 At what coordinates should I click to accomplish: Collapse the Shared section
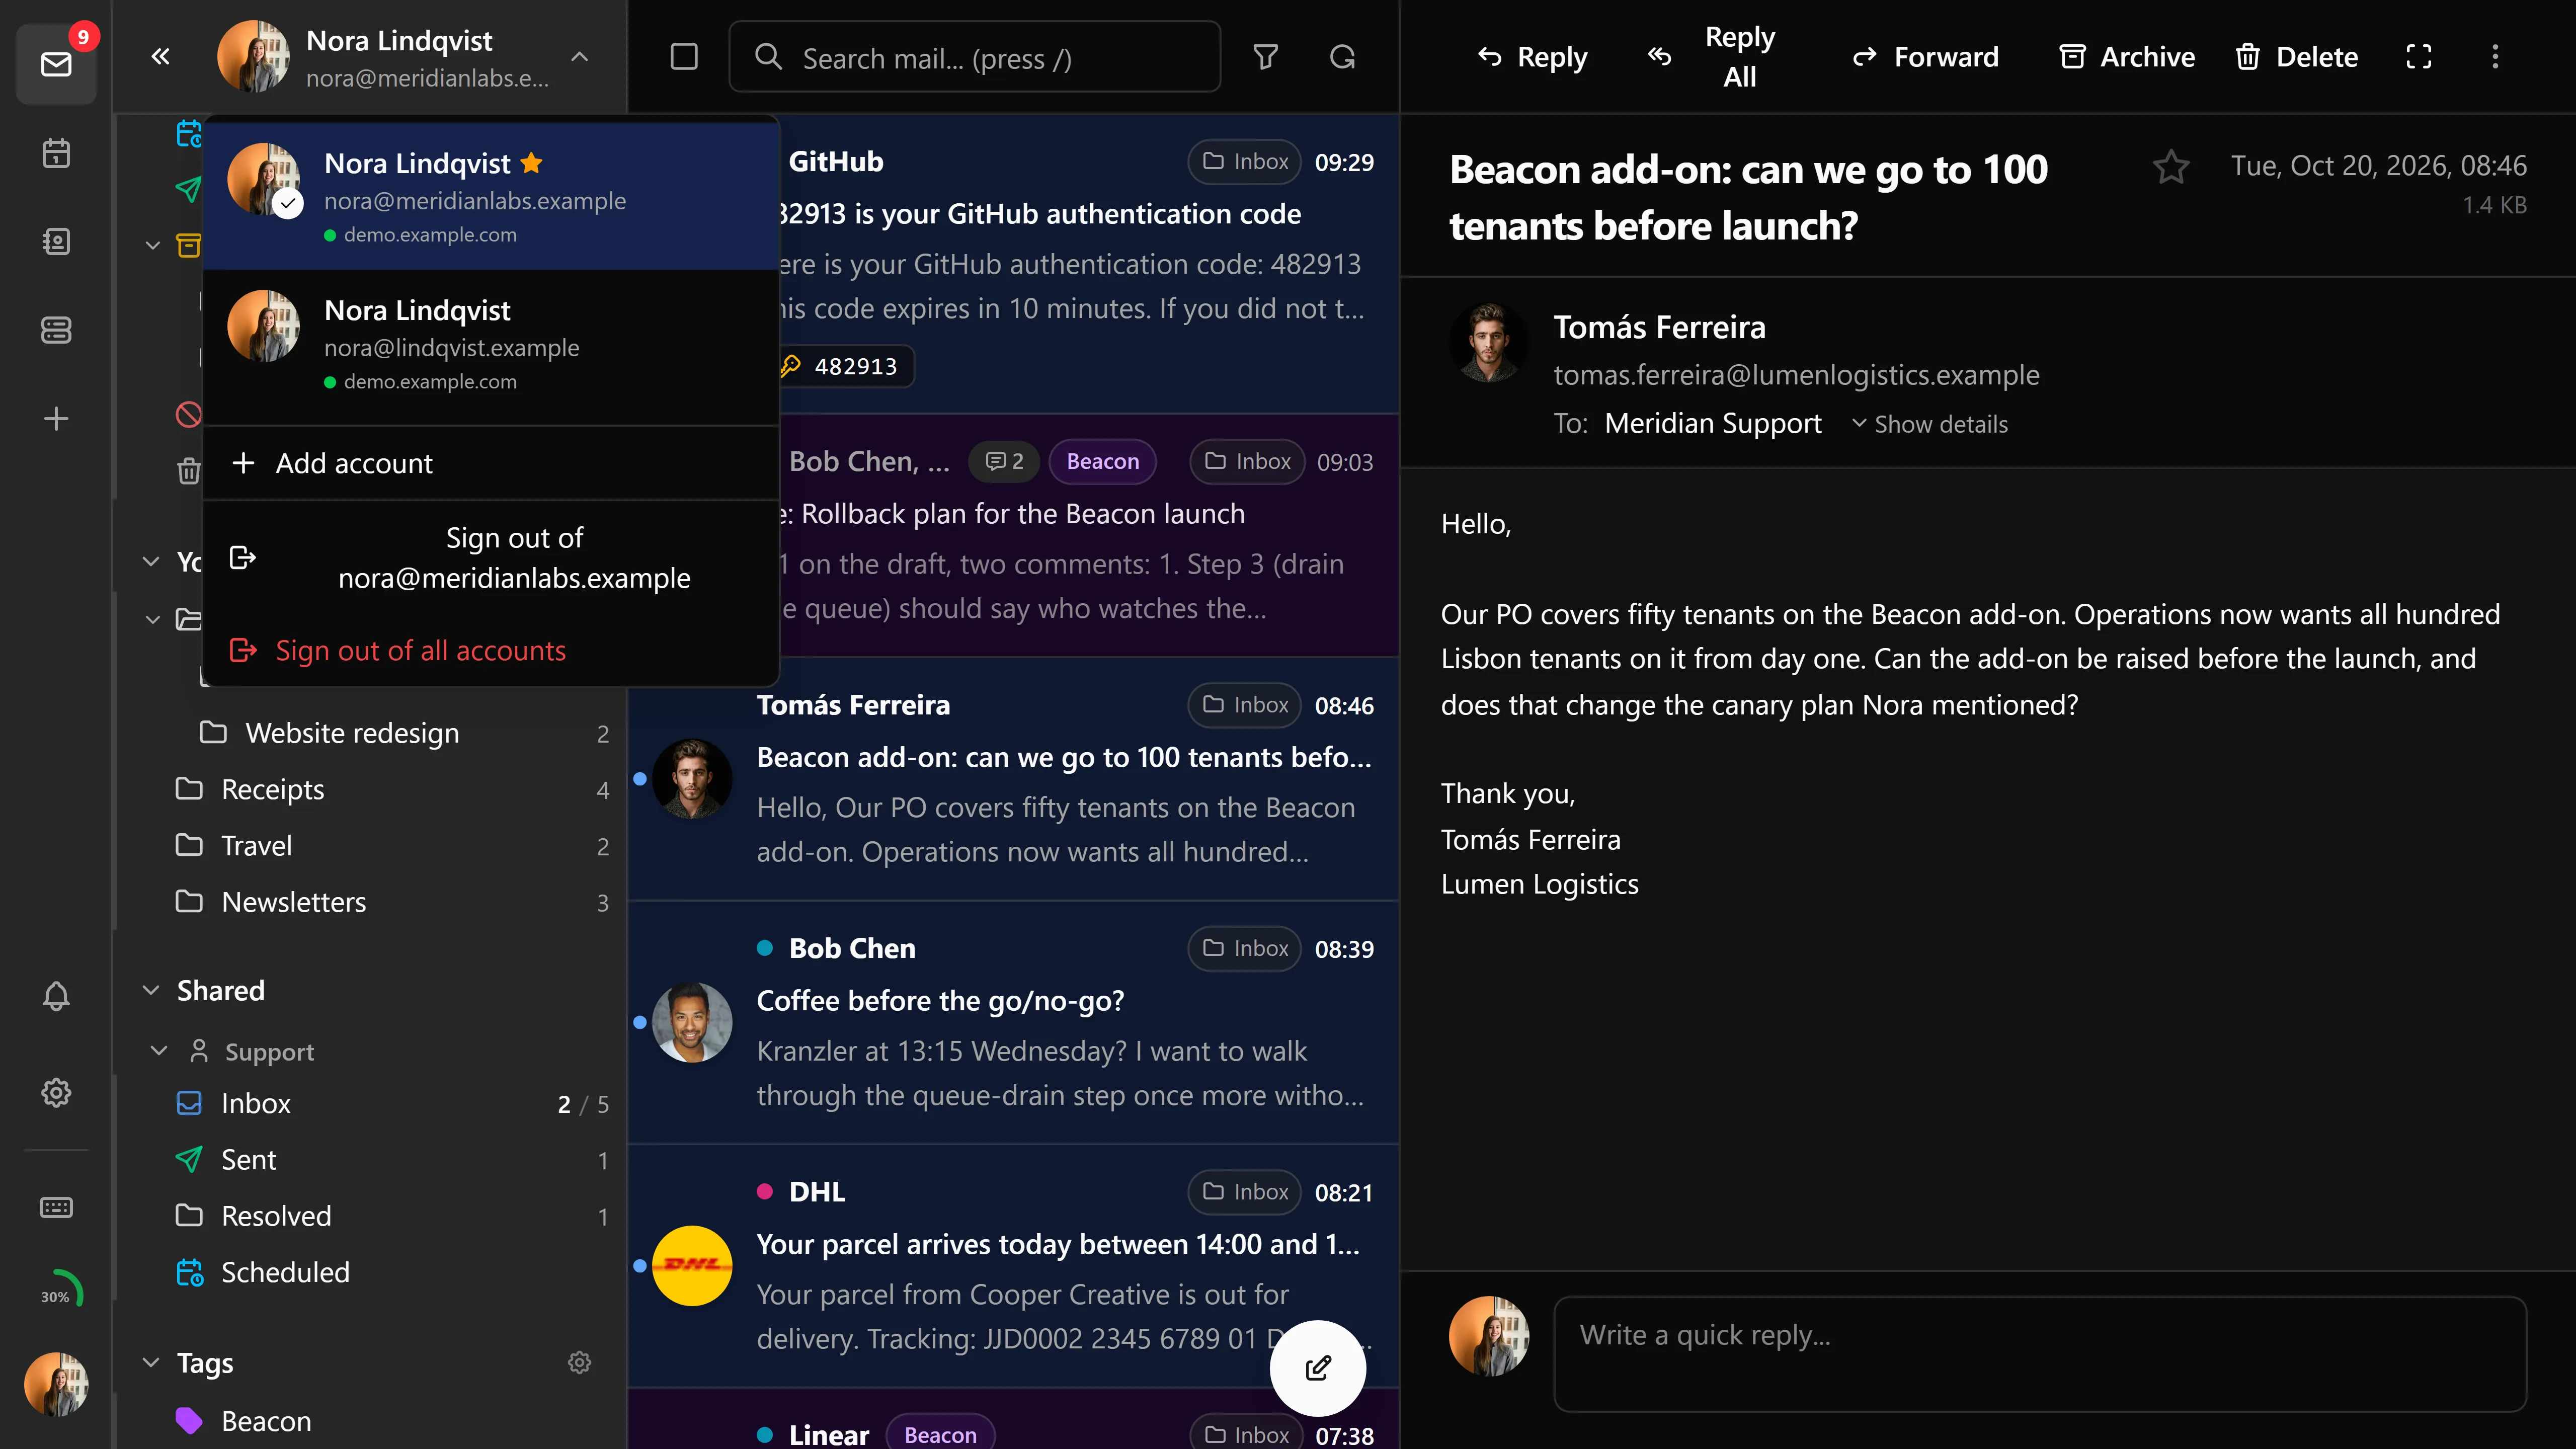coord(151,990)
